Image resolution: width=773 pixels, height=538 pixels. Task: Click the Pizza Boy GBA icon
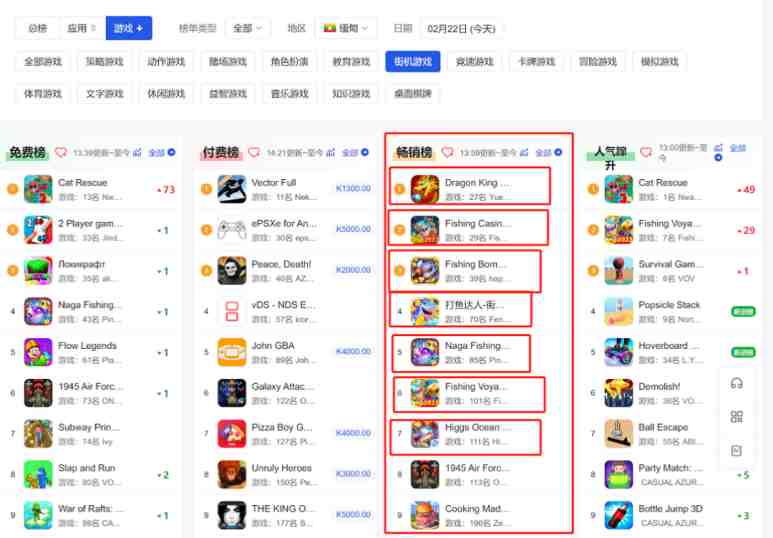point(232,433)
